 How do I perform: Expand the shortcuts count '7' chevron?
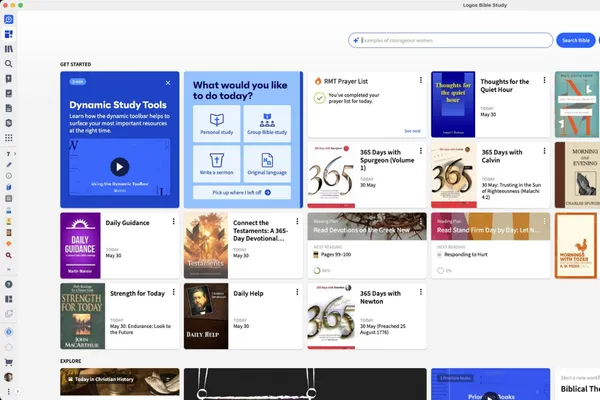pos(15,154)
